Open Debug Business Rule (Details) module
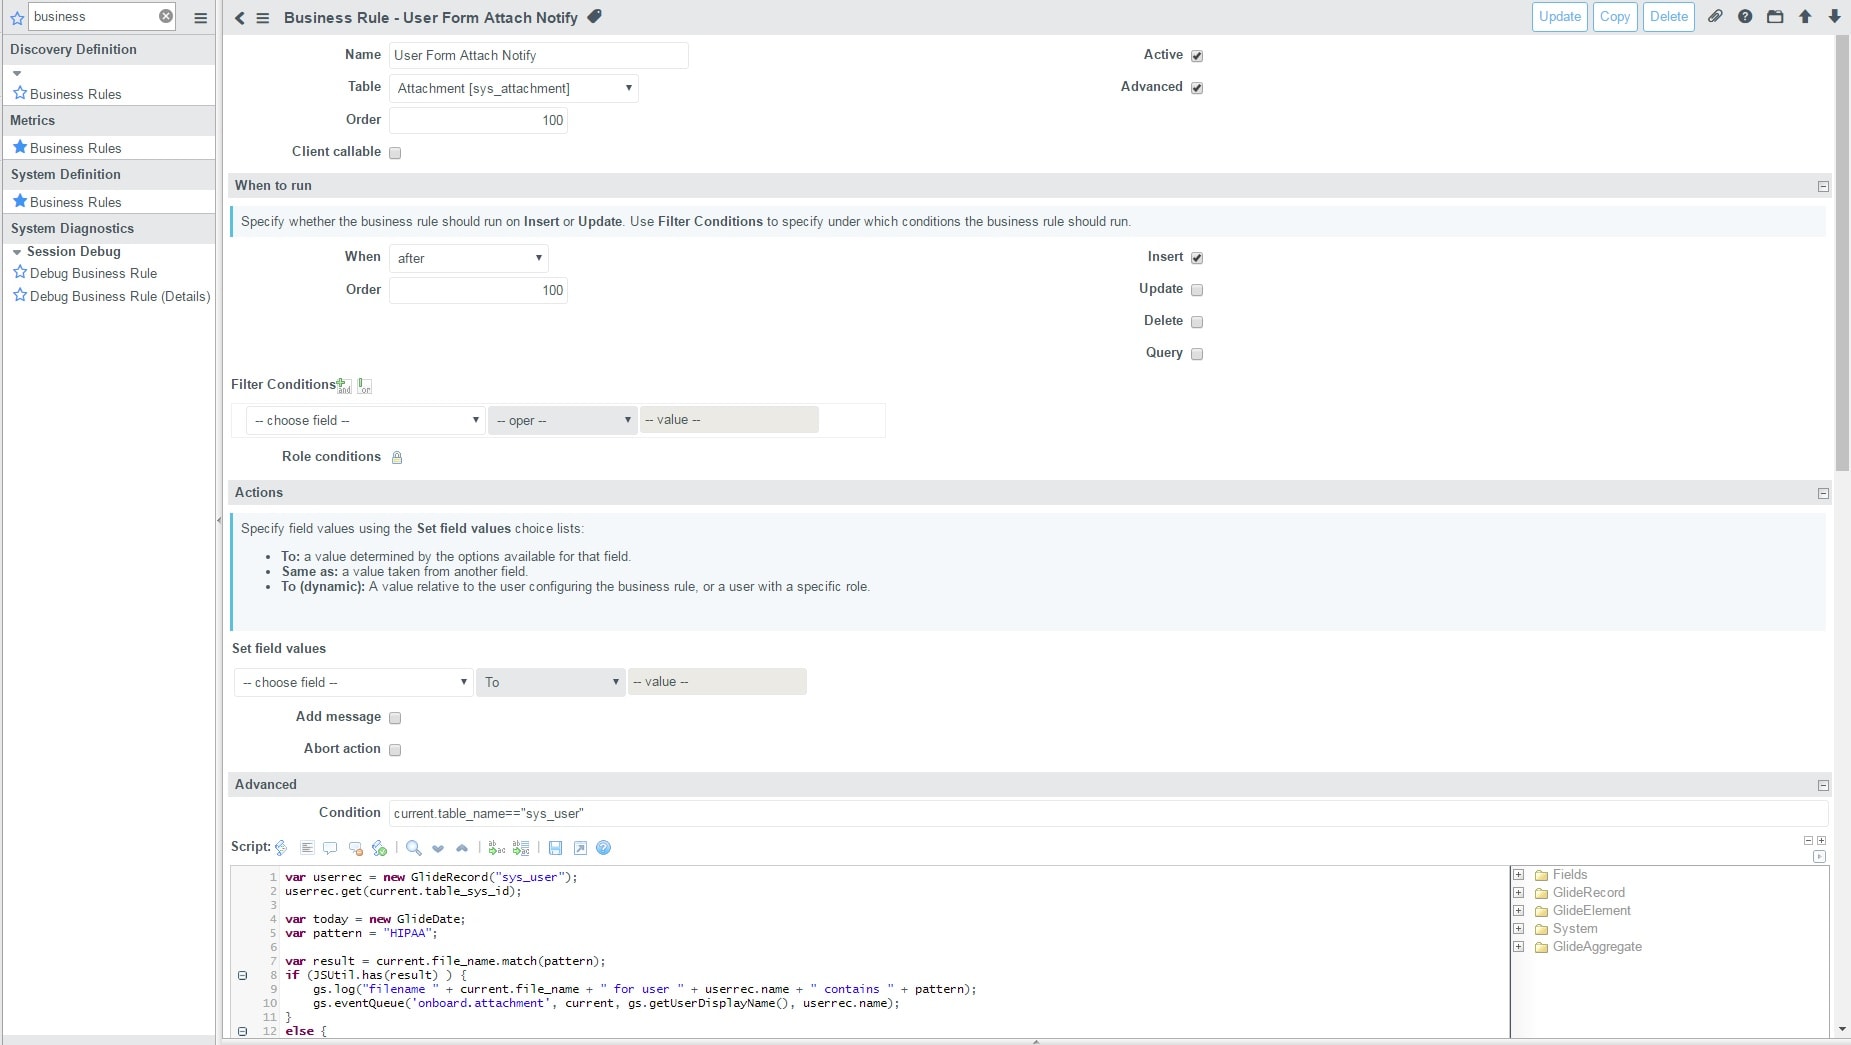Viewport: 1851px width, 1045px height. (120, 296)
